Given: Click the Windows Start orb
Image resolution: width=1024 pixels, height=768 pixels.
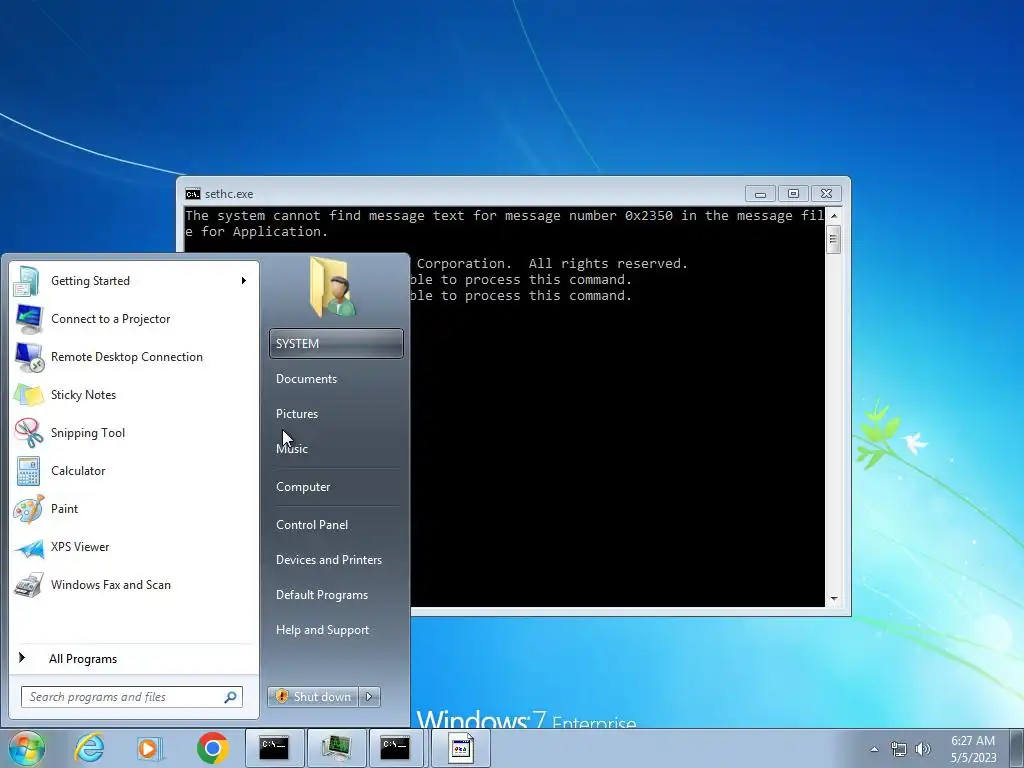Looking at the screenshot, I should pyautogui.click(x=27, y=748).
